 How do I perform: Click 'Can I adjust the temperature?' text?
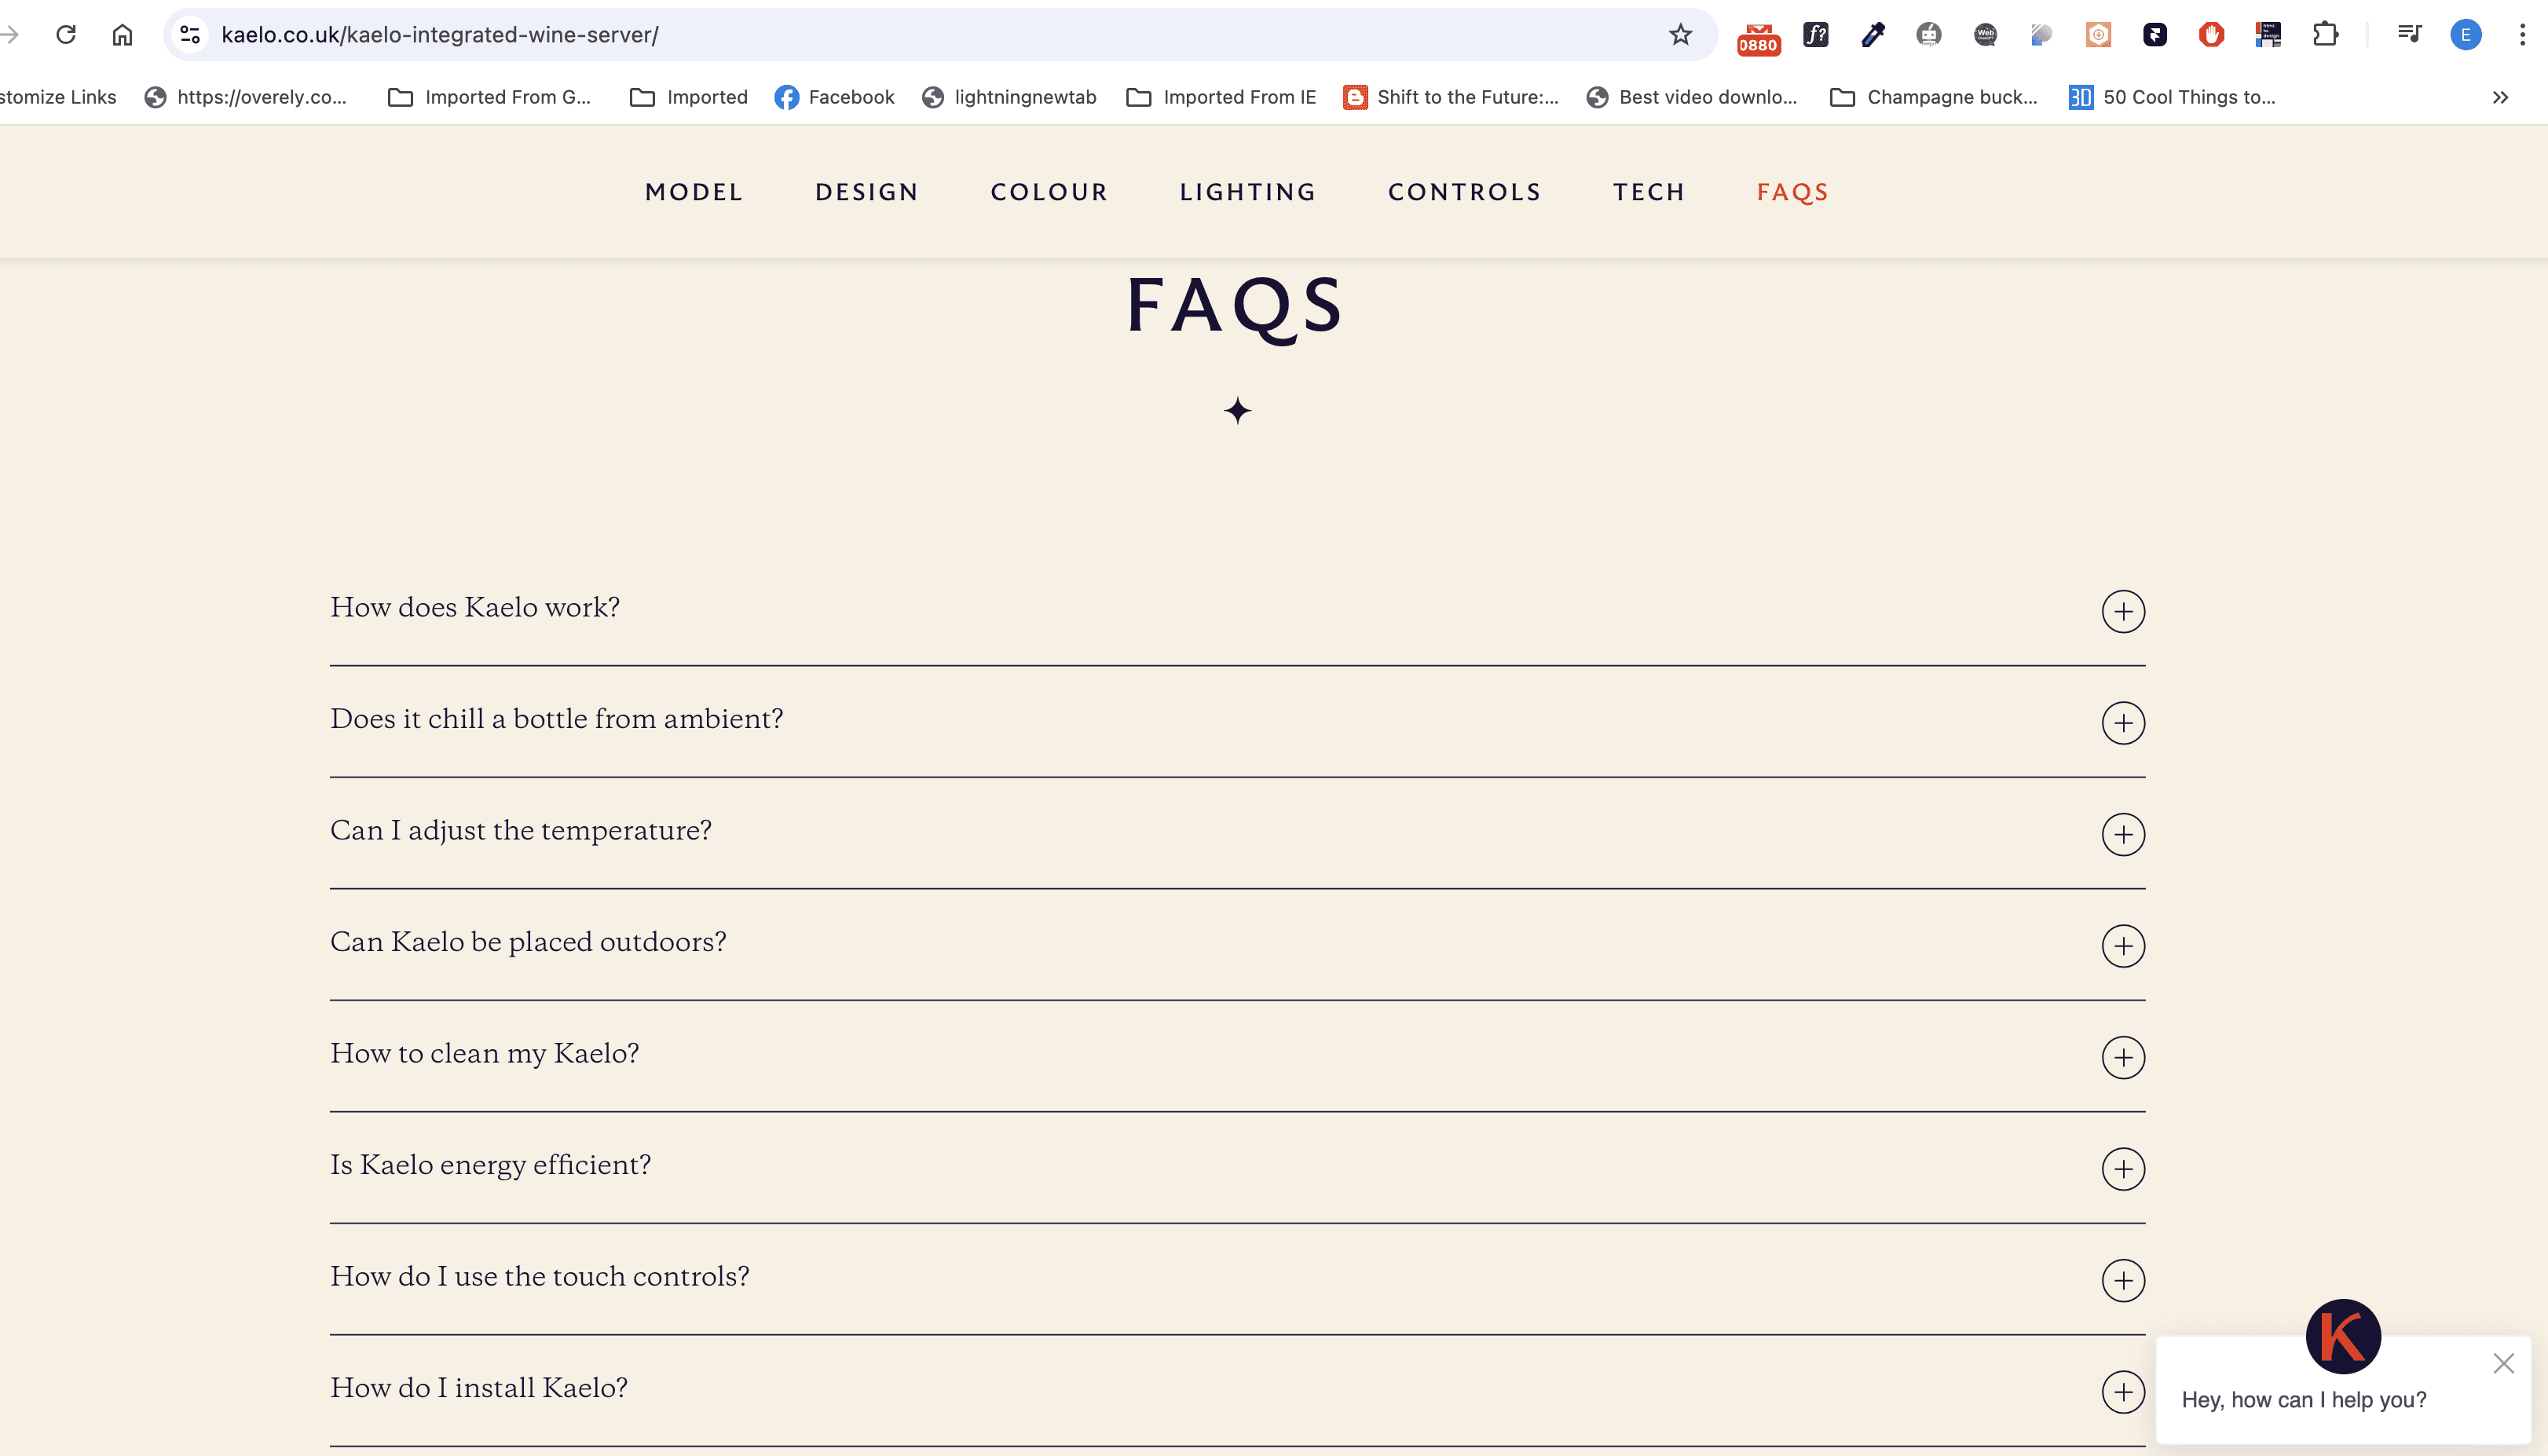(x=521, y=831)
